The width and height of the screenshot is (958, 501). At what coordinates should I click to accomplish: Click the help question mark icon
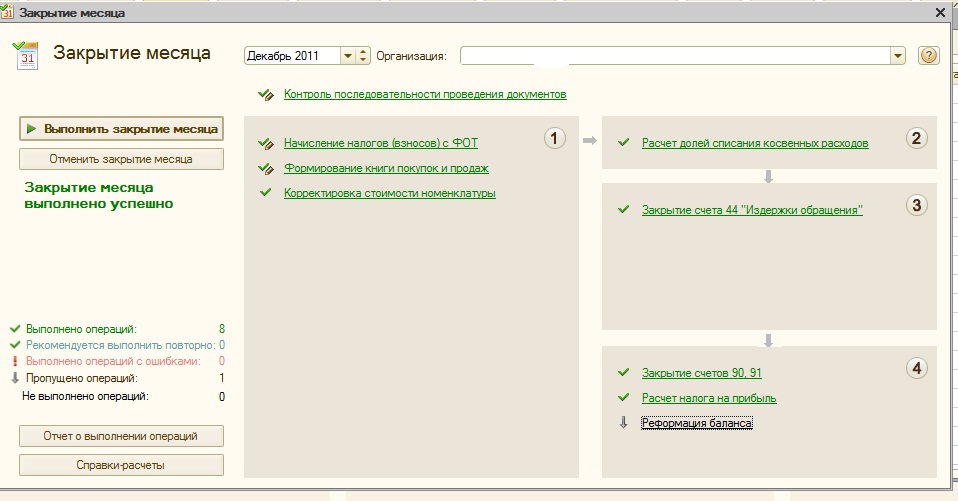click(x=929, y=55)
